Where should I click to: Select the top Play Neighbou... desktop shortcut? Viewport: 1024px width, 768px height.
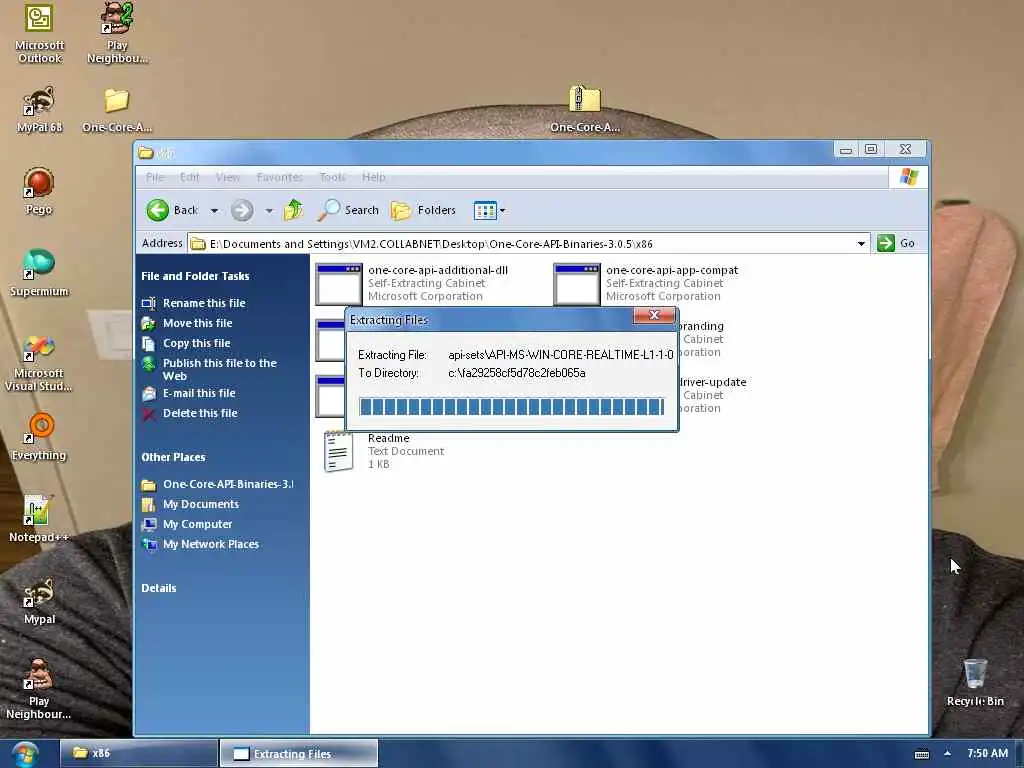pyautogui.click(x=118, y=33)
